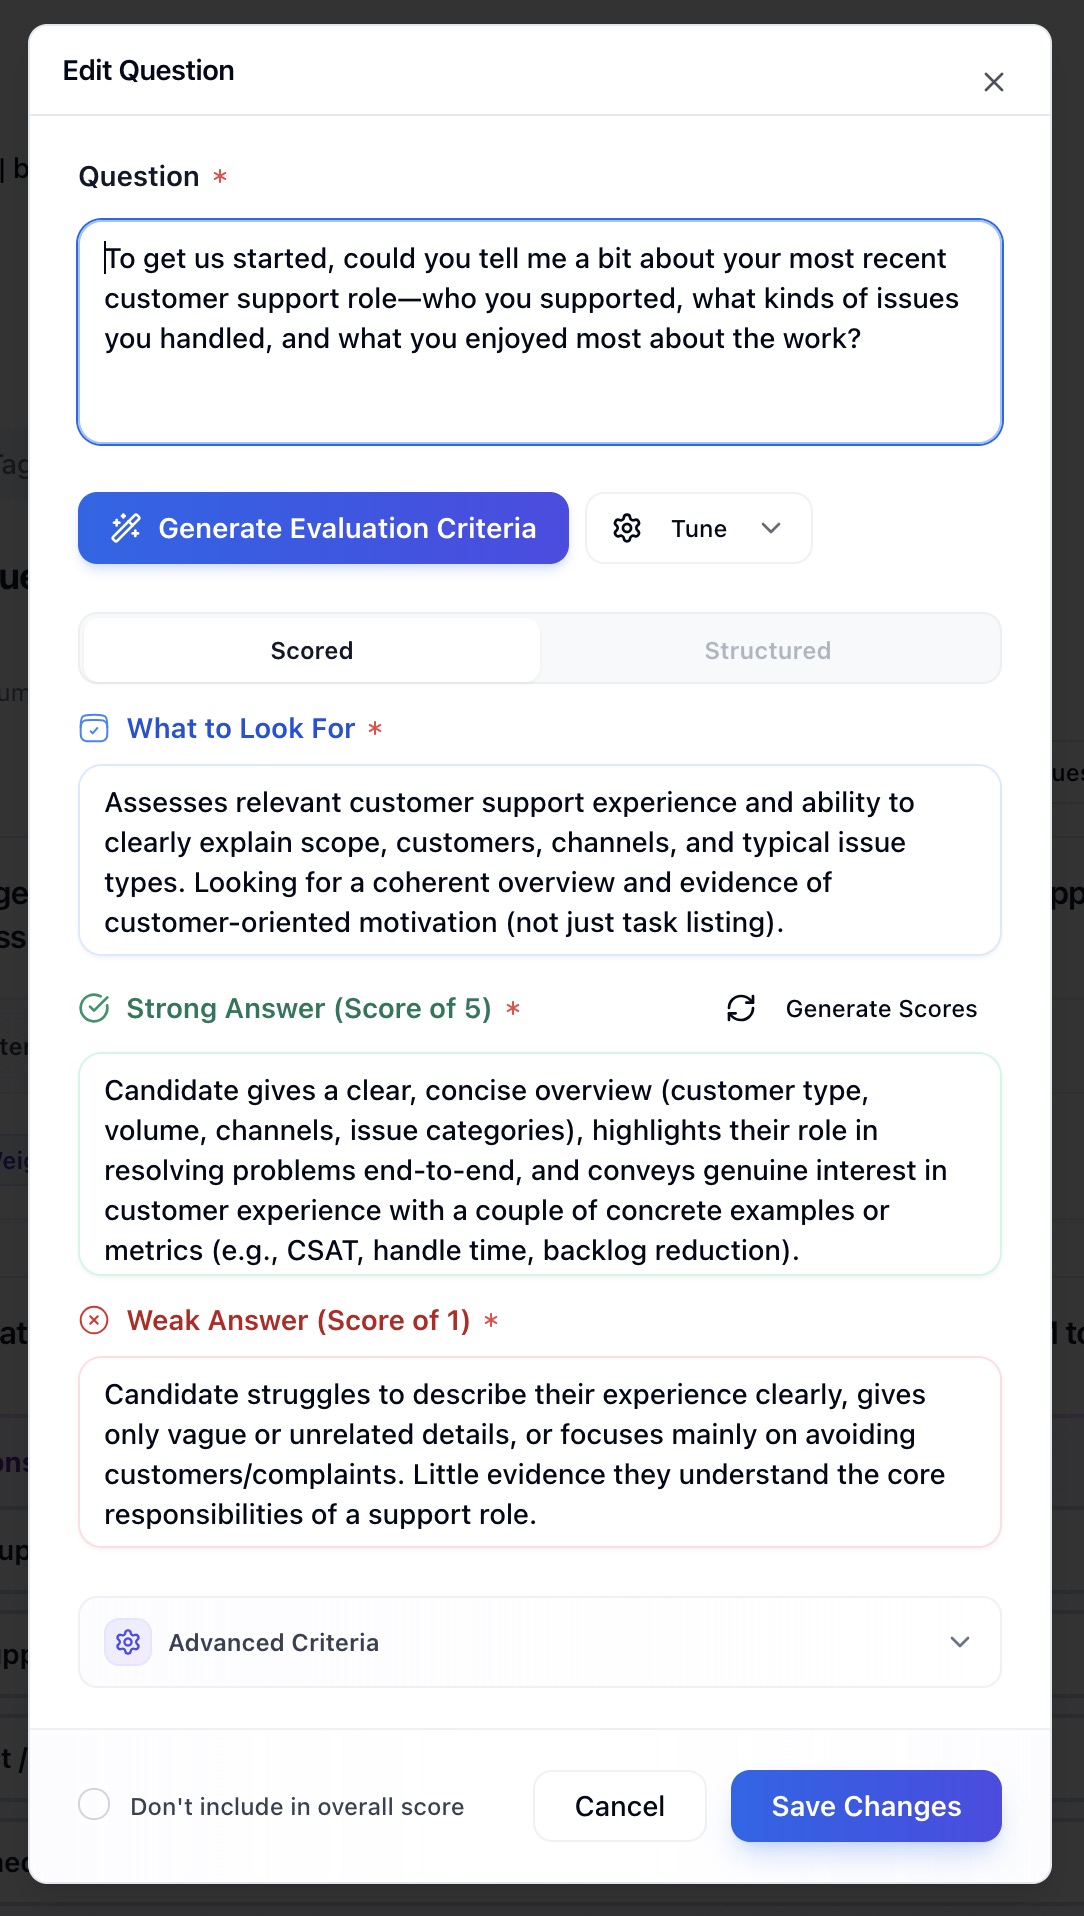This screenshot has width=1084, height=1916.
Task: Open the Tune dropdown chevron
Action: click(x=770, y=528)
